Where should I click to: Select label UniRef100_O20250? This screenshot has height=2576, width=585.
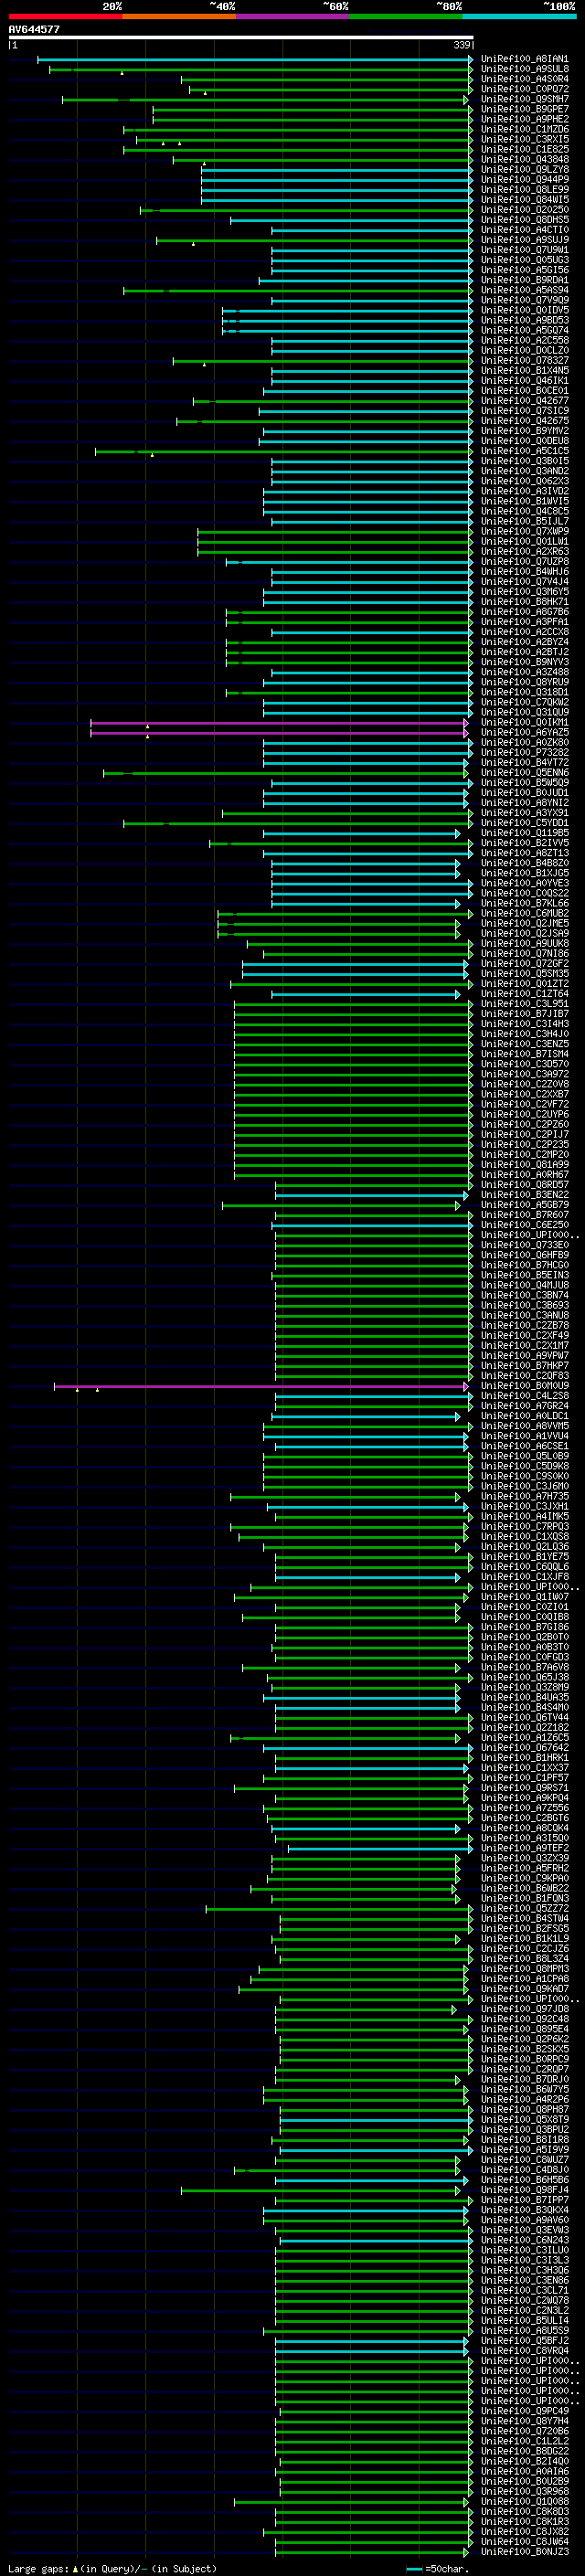[x=525, y=210]
